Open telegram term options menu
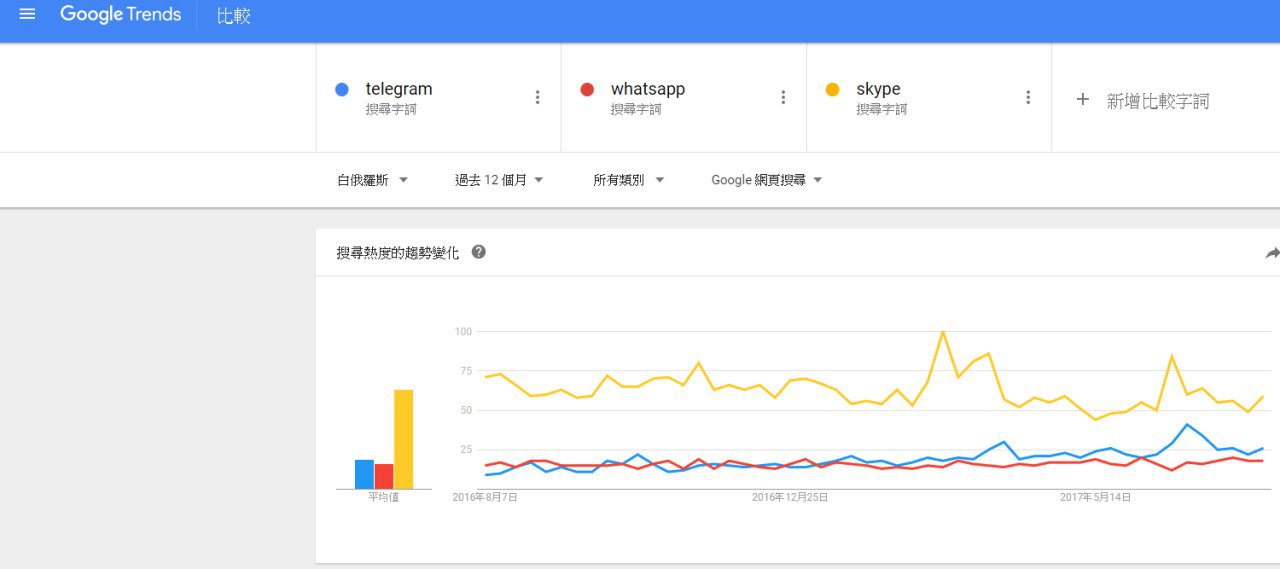 (x=537, y=97)
